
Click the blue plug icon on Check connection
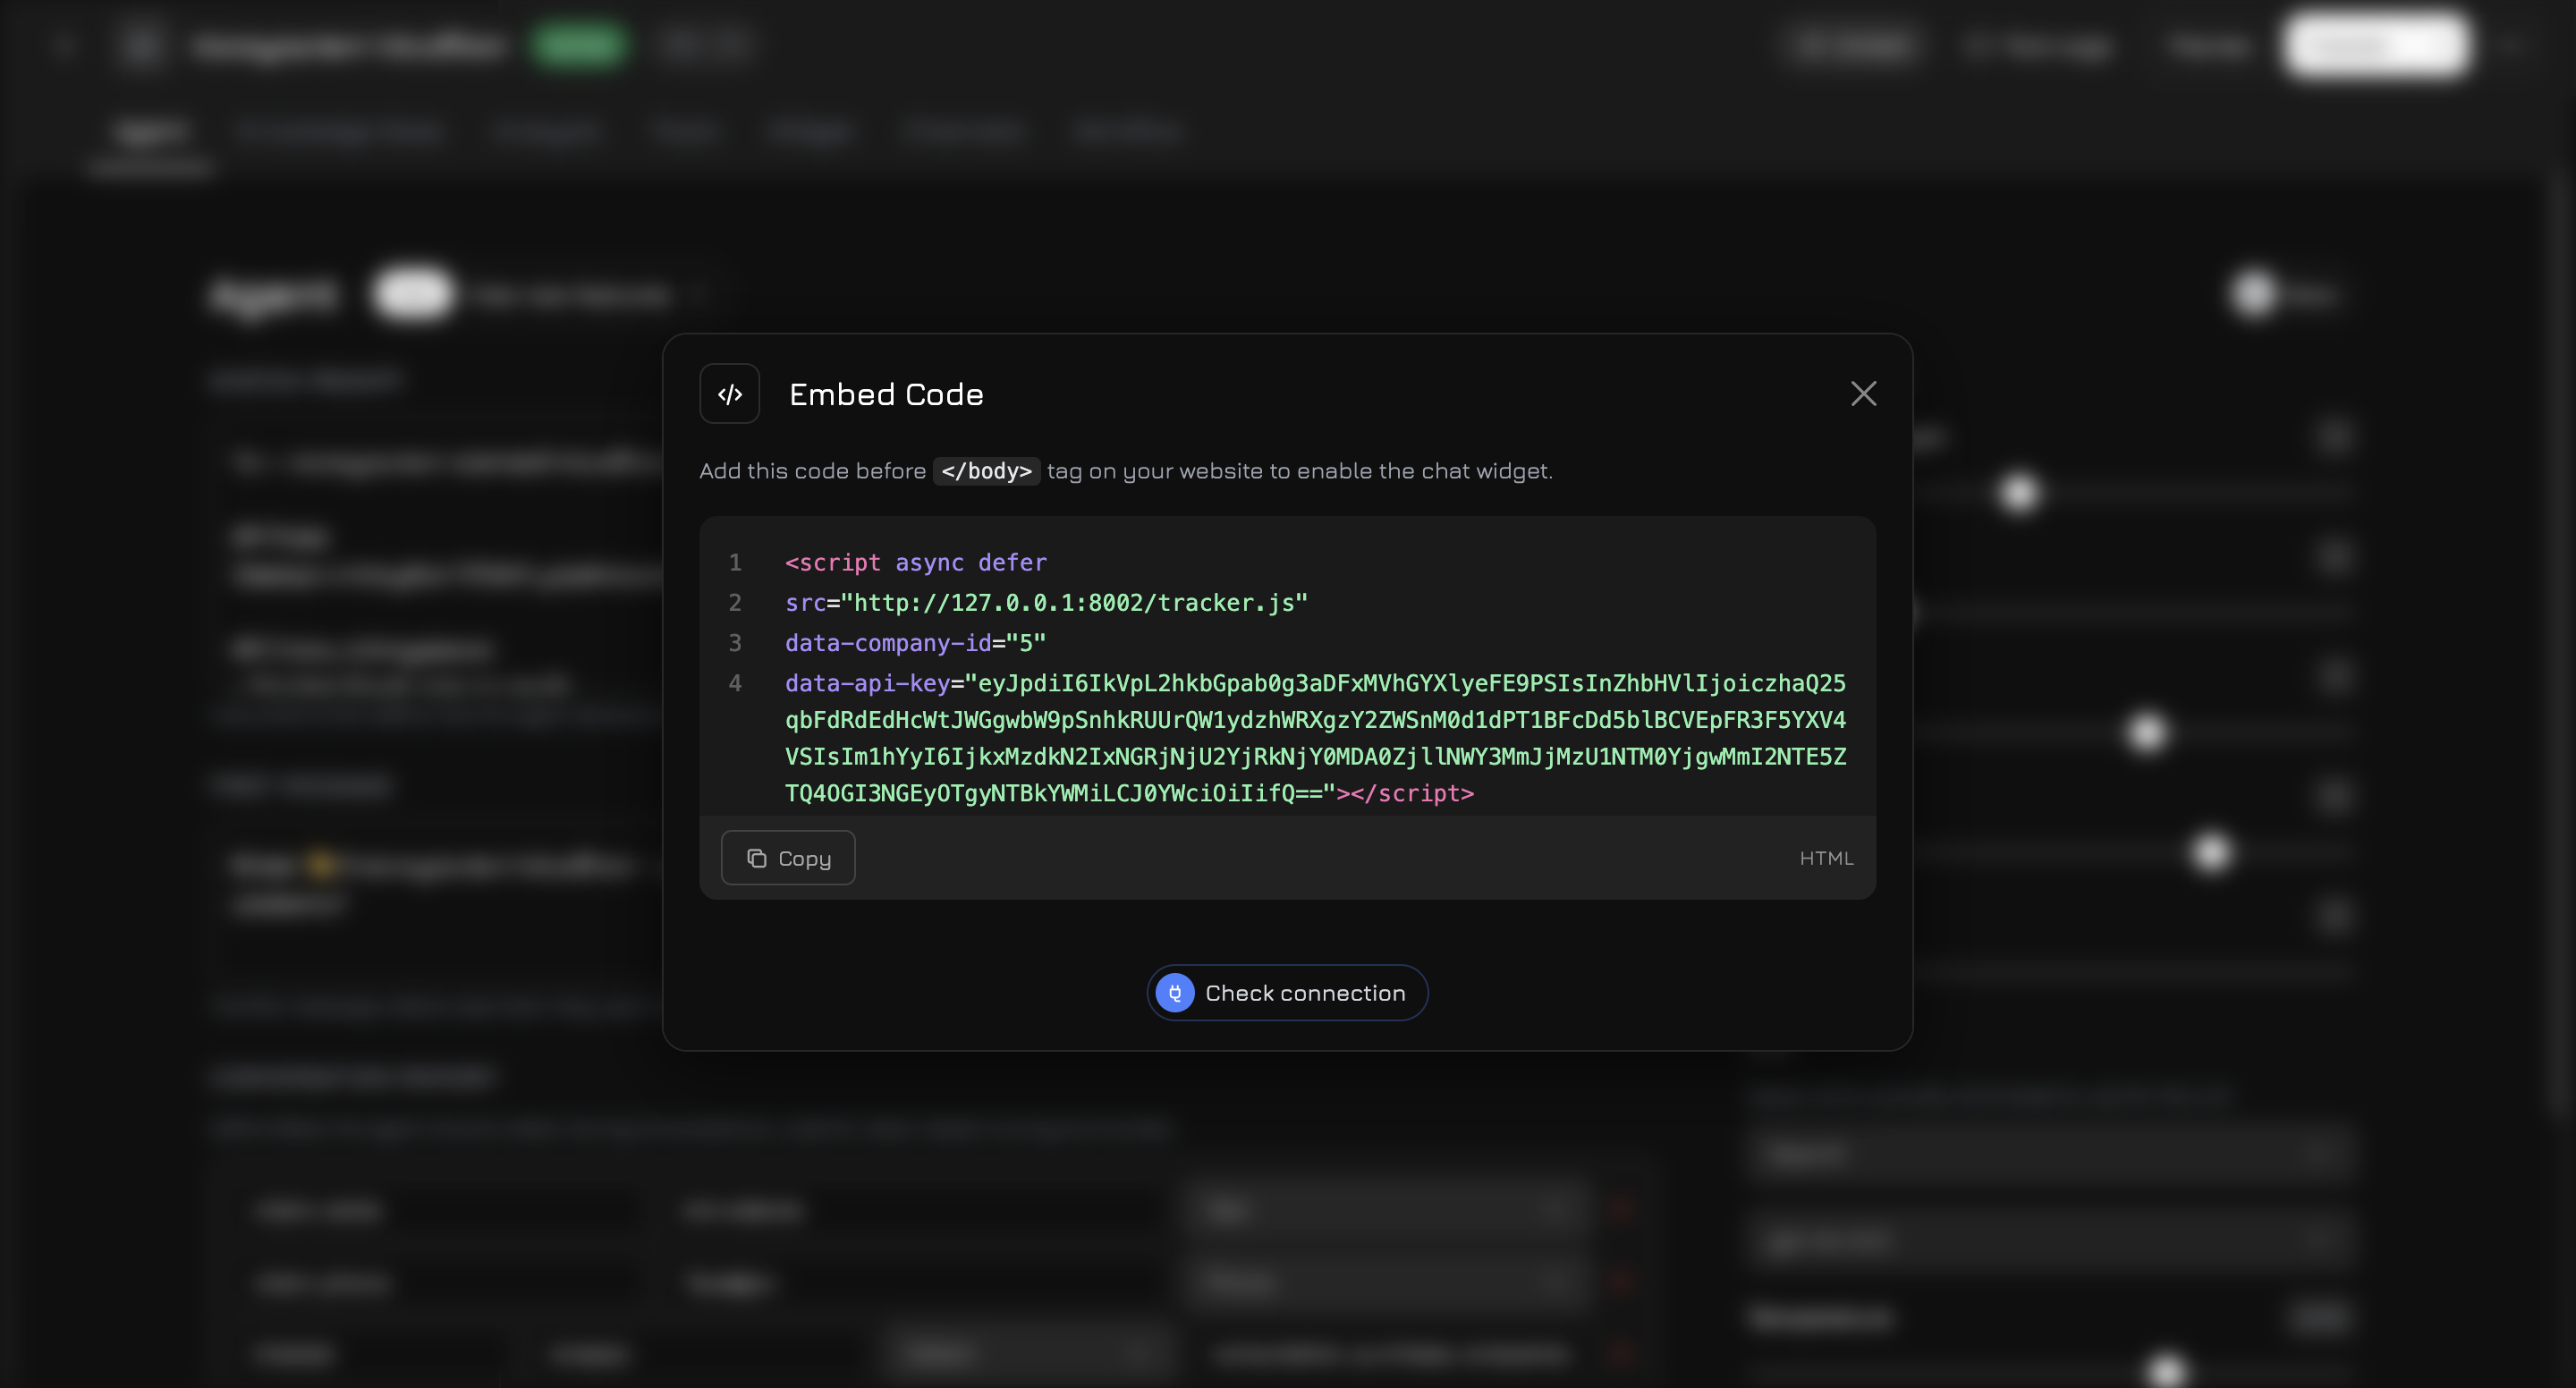(1176, 993)
